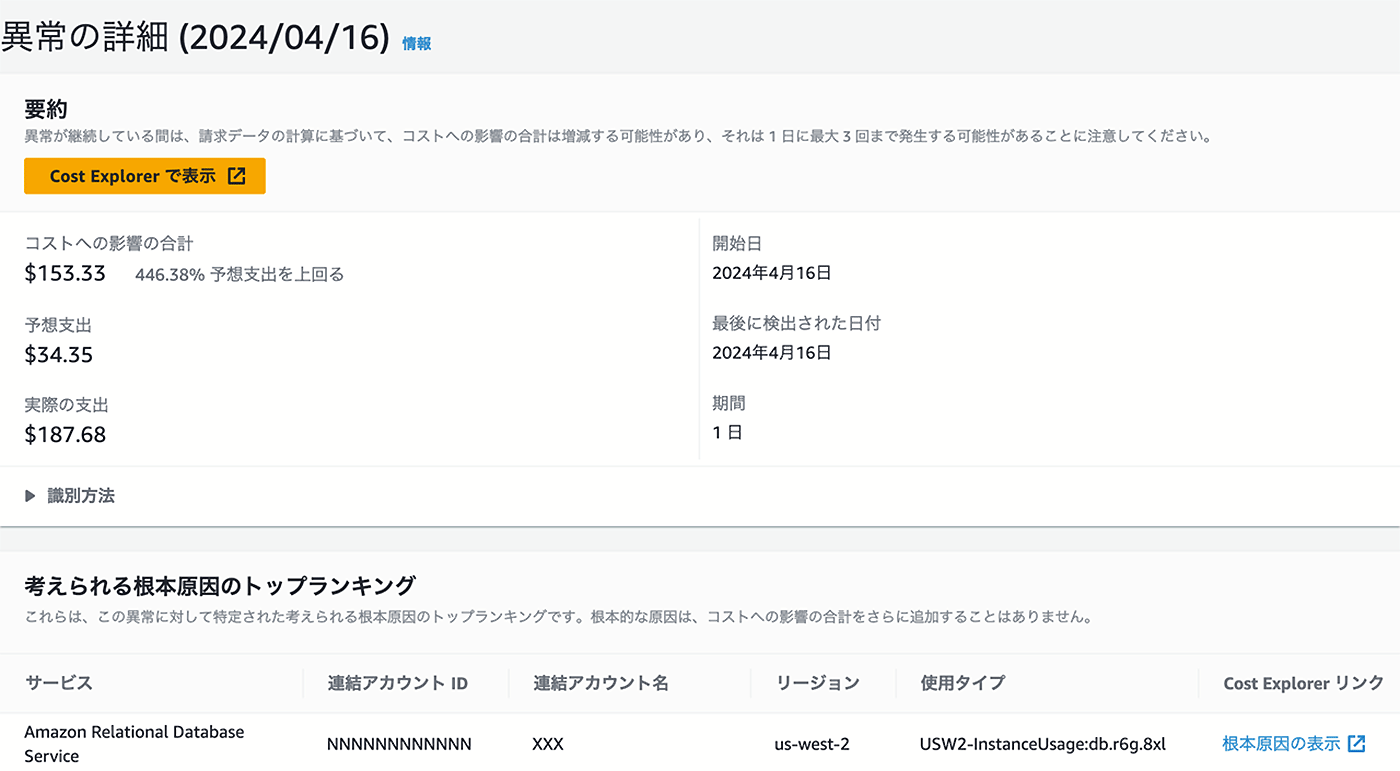The image size is (1400, 771).
Task: Expand the 識別方法 section
Action: coord(70,495)
